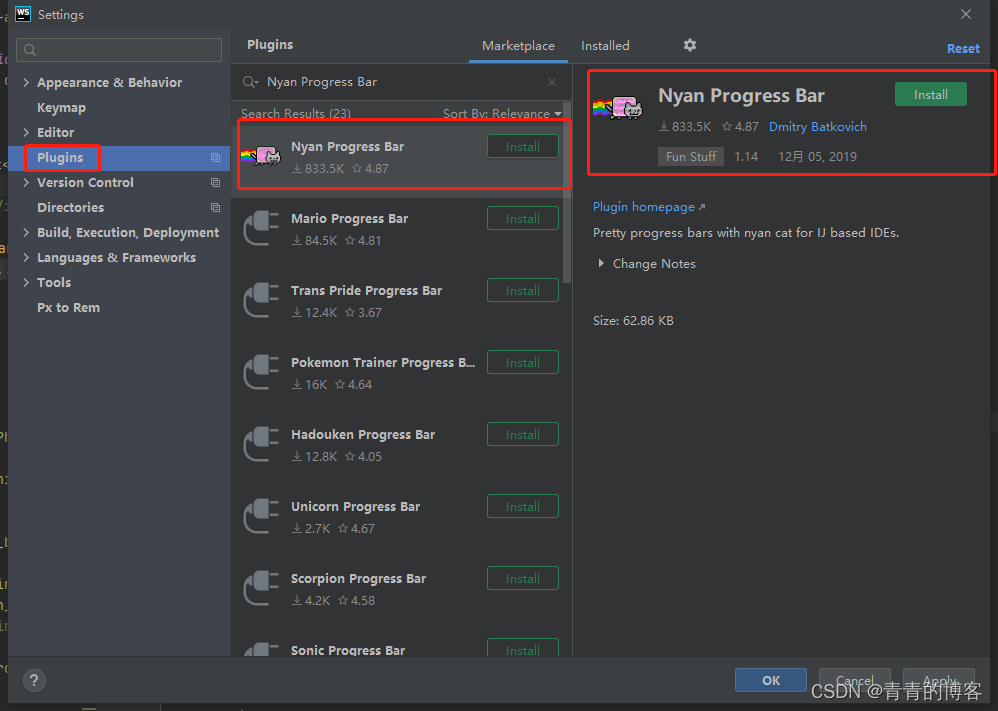Install Hadouken Progress Bar plugin

[523, 434]
